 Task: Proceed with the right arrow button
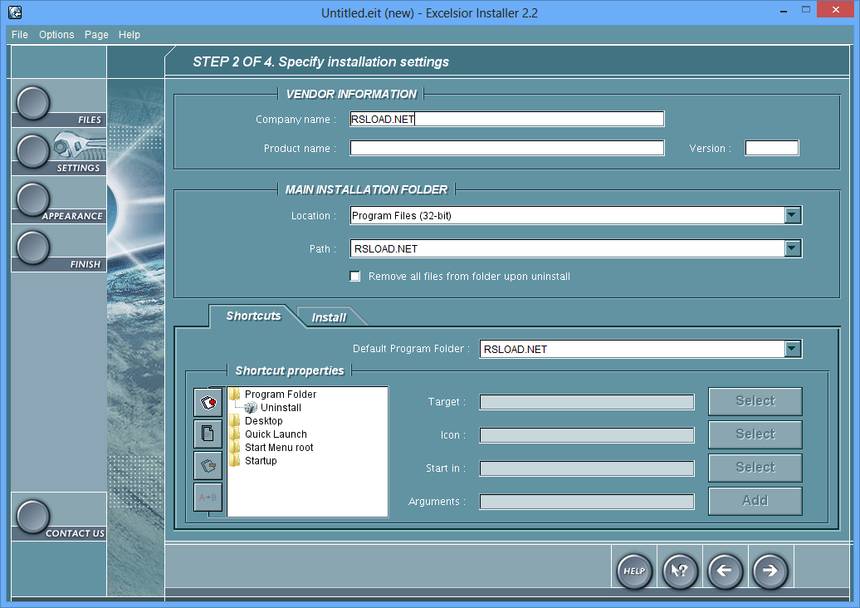(x=770, y=571)
